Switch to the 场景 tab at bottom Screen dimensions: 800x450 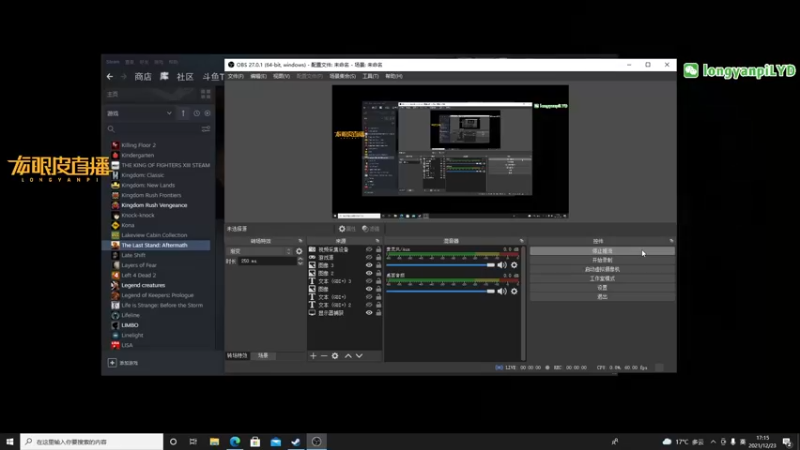(x=263, y=356)
